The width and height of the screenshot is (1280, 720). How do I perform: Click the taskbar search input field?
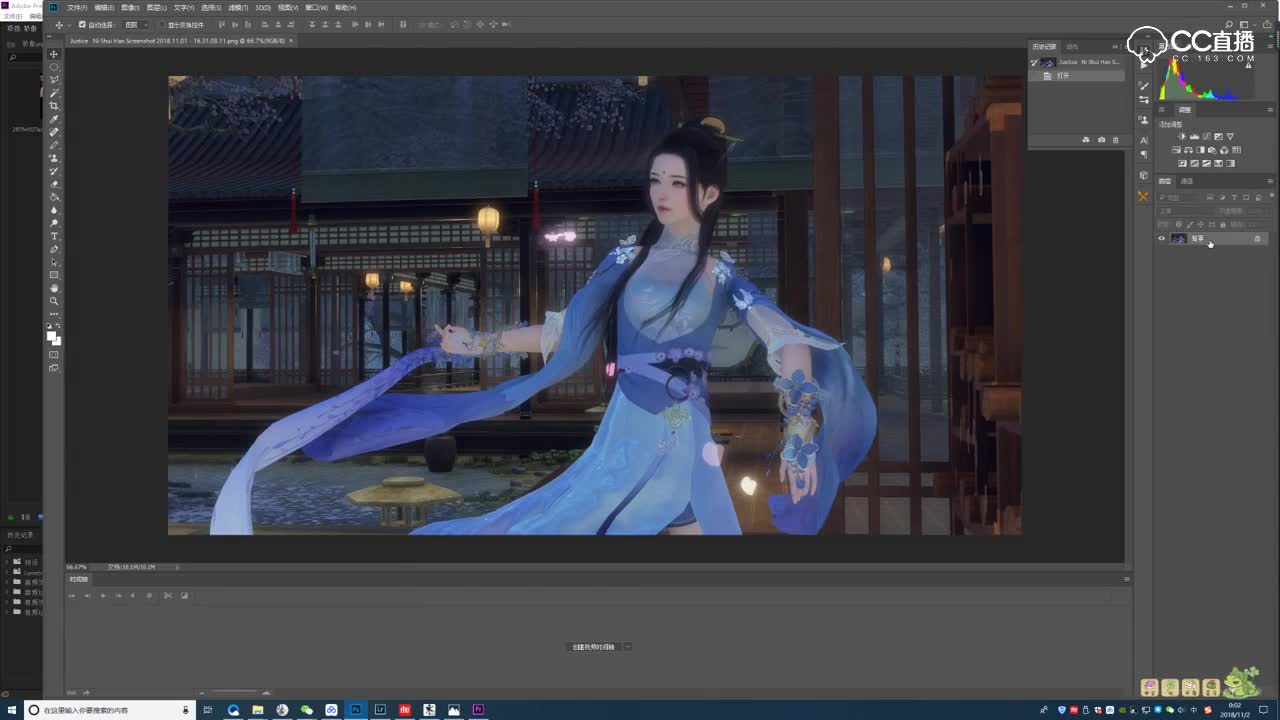[108, 710]
